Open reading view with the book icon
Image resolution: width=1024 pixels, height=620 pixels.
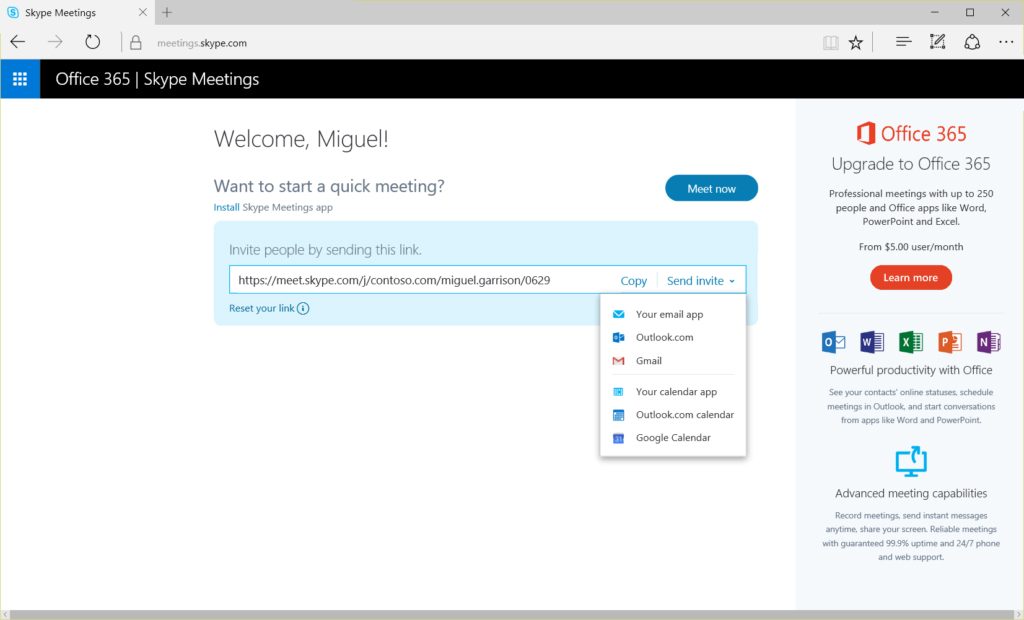tap(830, 42)
